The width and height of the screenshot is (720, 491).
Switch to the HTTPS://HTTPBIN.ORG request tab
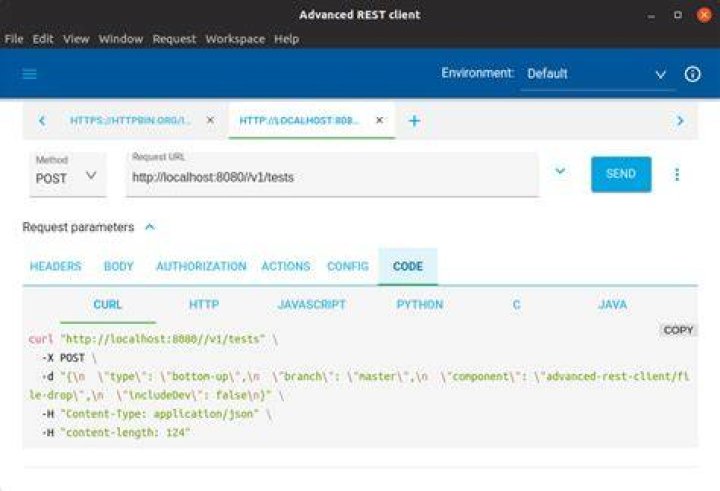coord(130,120)
